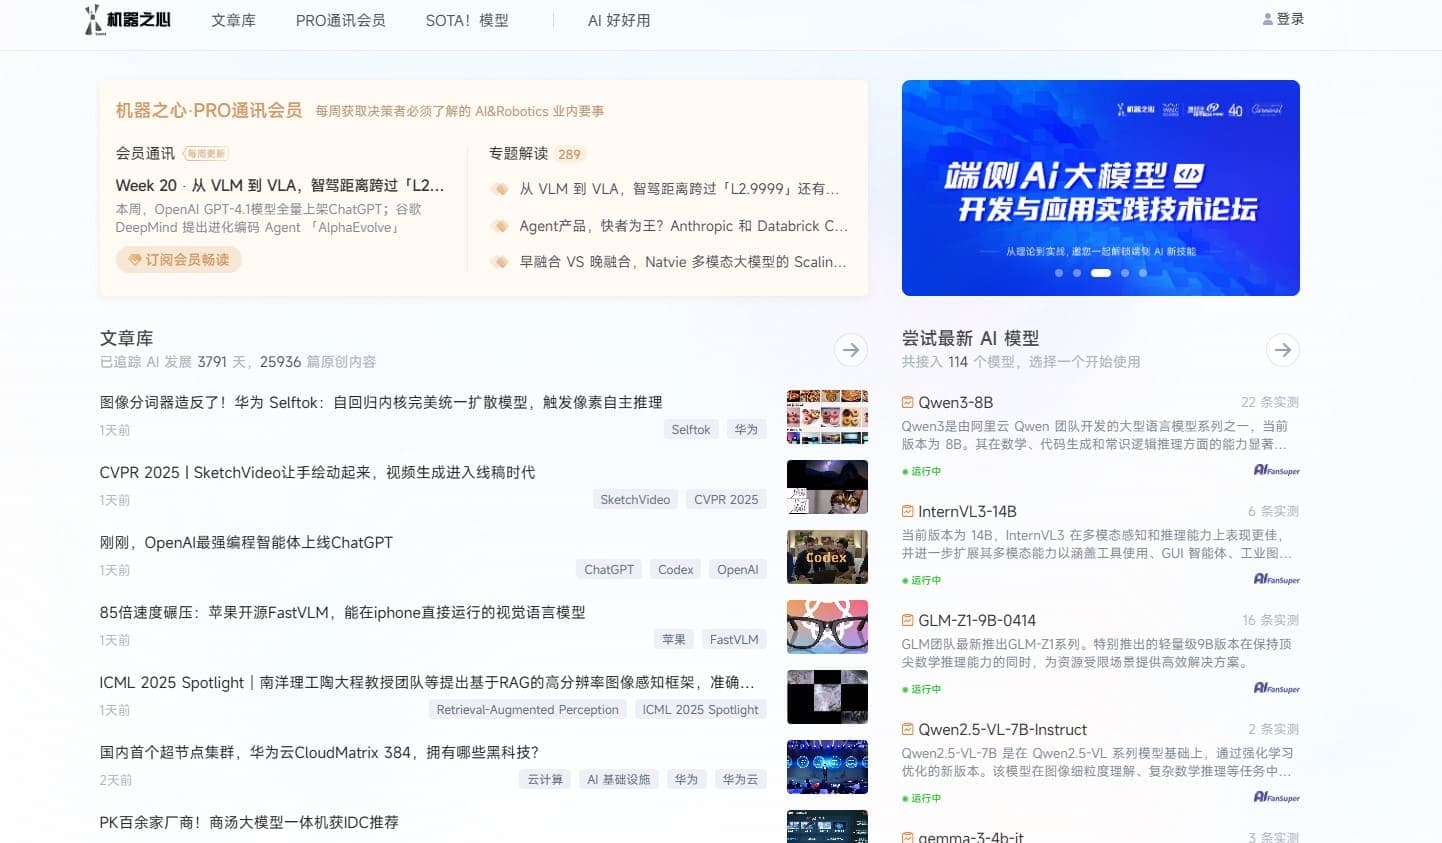Open the 专题解读 289 topic list
This screenshot has width=1442, height=843.
[x=530, y=153]
